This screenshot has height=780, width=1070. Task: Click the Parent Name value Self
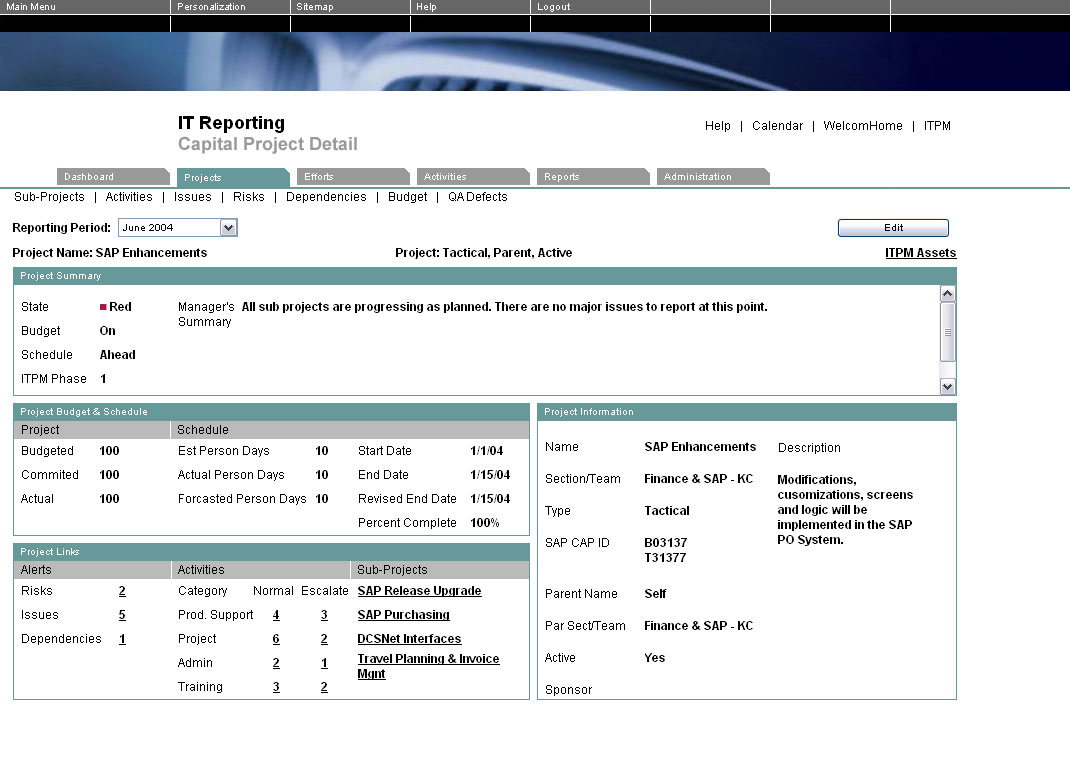point(655,594)
